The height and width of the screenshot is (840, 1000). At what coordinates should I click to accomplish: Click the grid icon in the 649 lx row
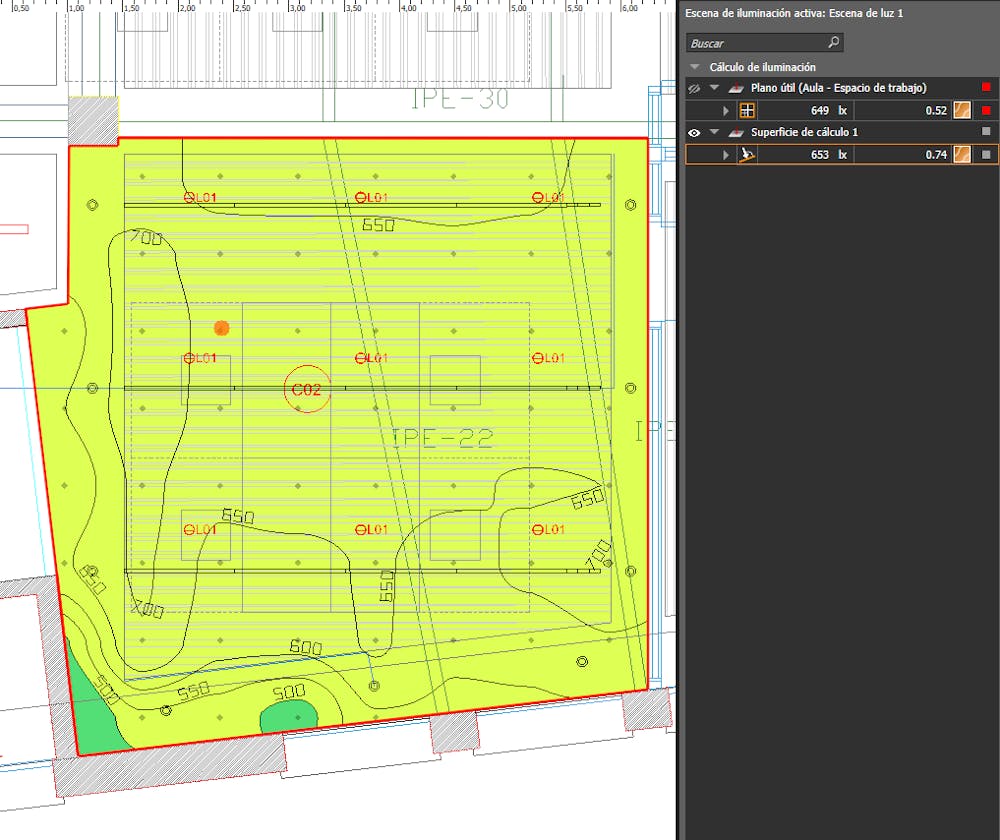click(x=746, y=111)
